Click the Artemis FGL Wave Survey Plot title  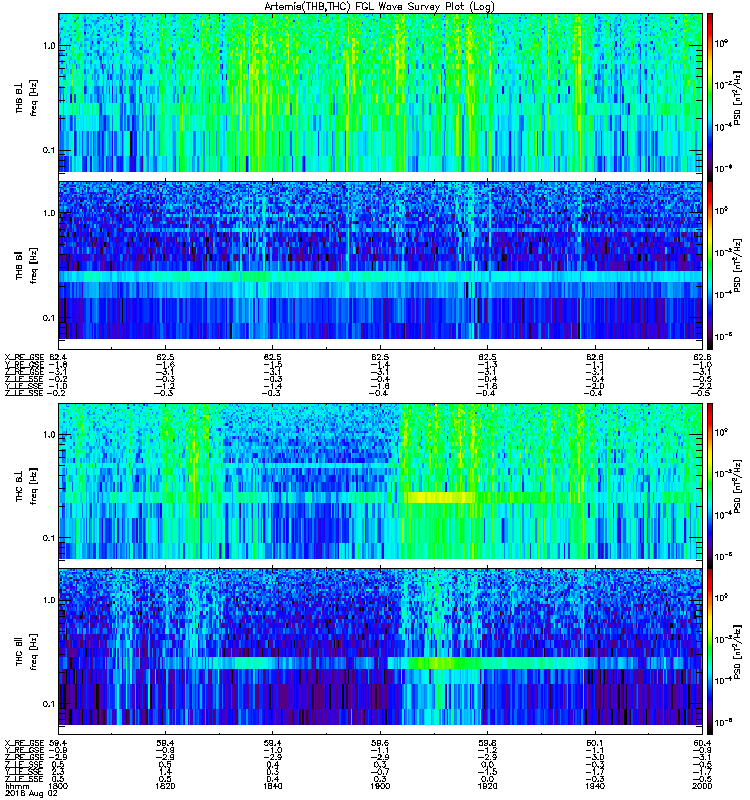pyautogui.click(x=379, y=7)
